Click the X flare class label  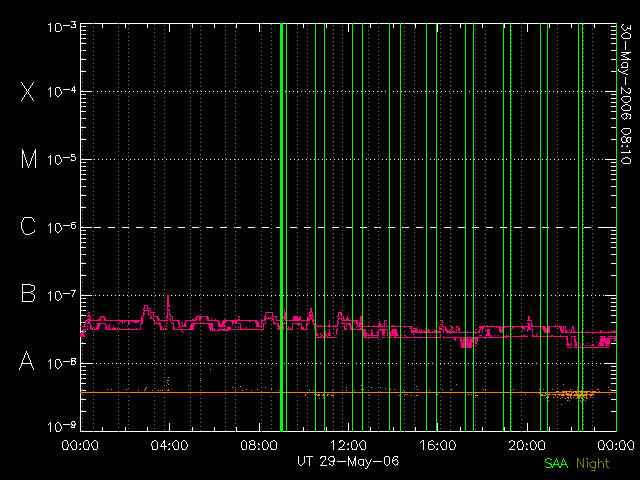tap(28, 91)
